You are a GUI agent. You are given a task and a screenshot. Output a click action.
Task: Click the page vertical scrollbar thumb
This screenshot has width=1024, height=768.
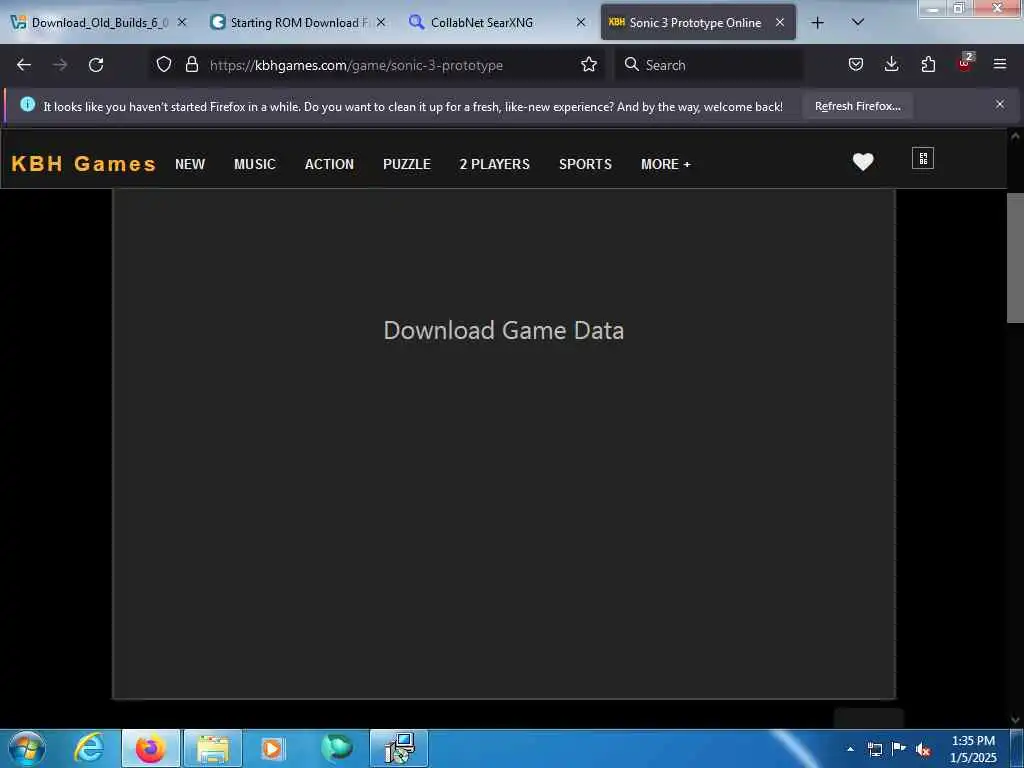1015,258
